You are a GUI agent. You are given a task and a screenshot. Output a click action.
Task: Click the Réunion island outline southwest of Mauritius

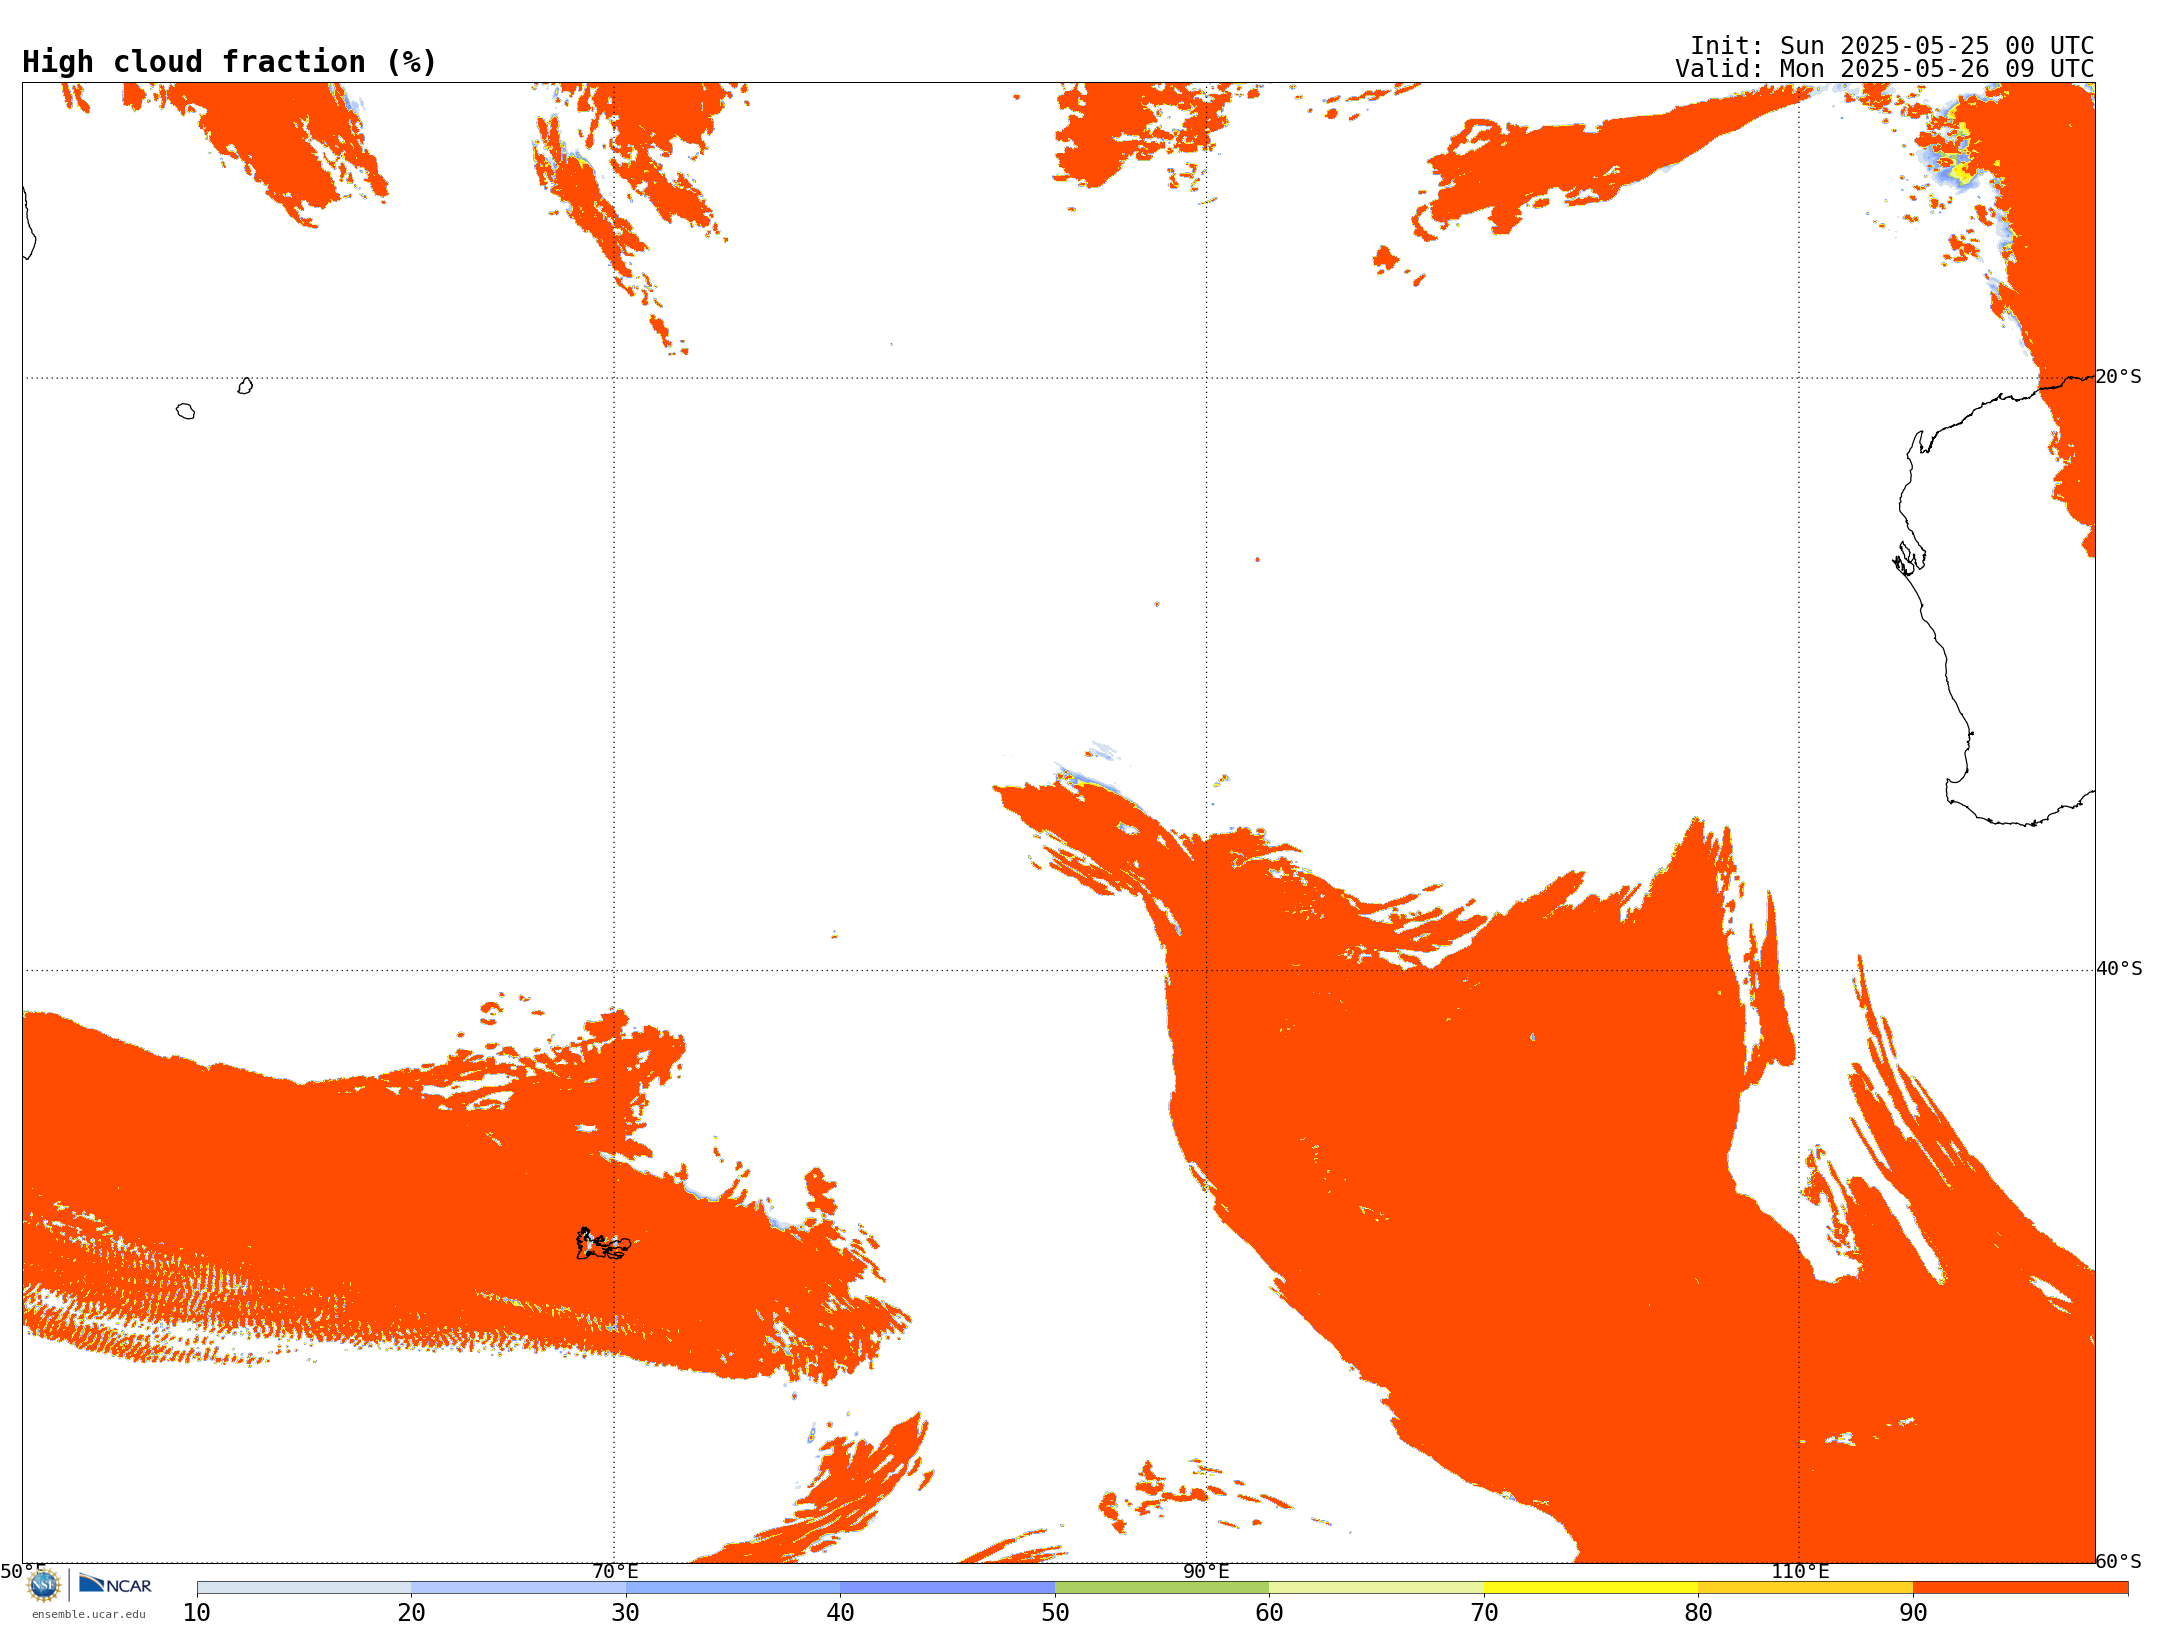(x=185, y=411)
